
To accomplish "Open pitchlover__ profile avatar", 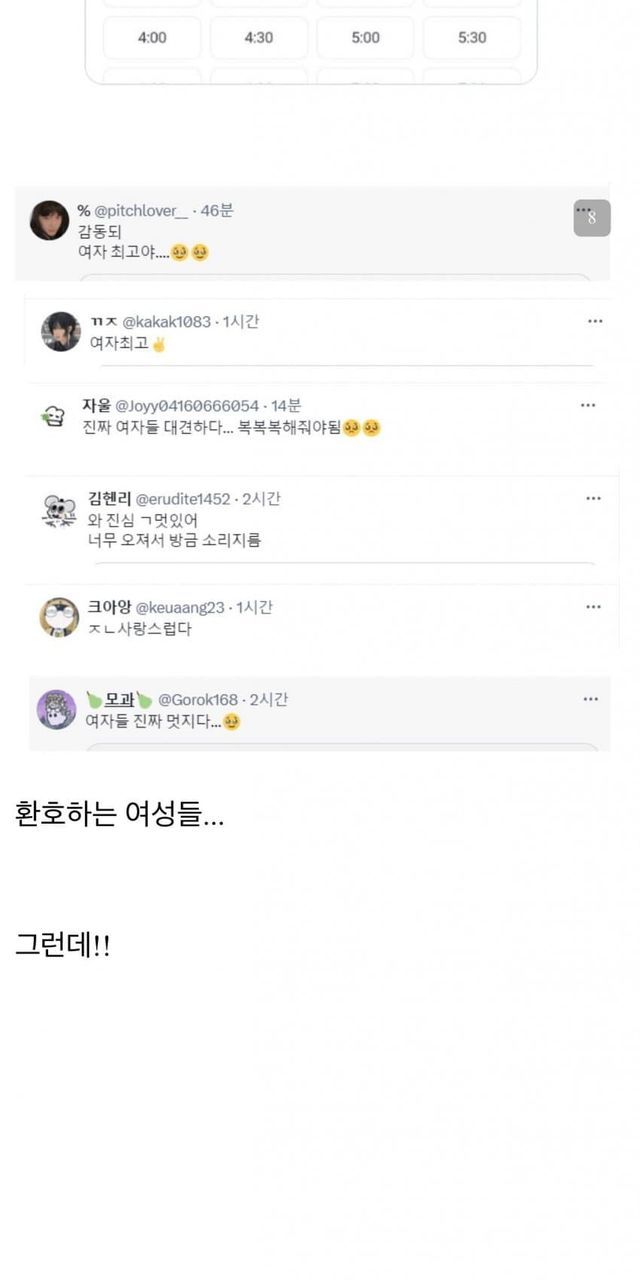I will tap(49, 220).
